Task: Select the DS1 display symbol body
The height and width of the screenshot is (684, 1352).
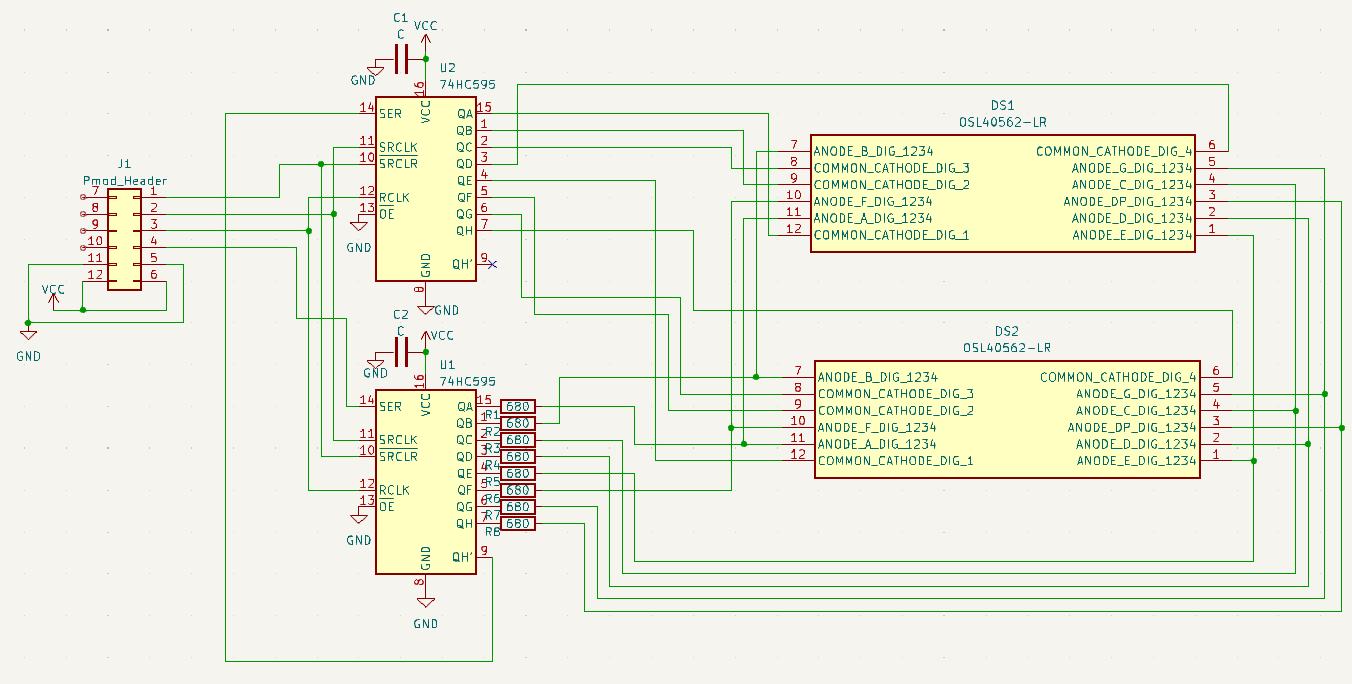Action: [x=1002, y=193]
